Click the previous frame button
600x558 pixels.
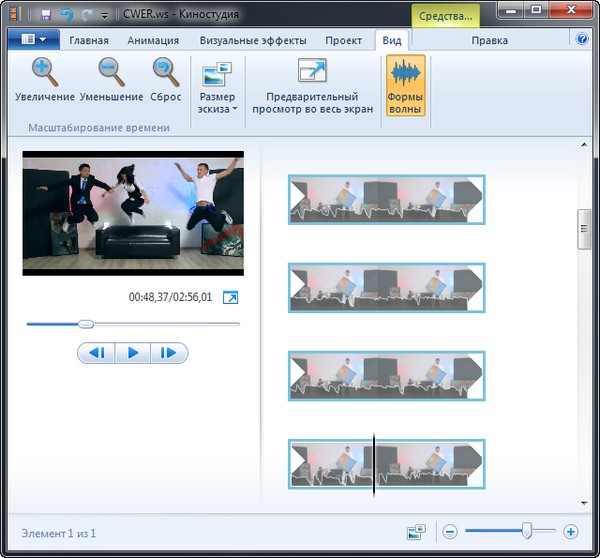96,352
